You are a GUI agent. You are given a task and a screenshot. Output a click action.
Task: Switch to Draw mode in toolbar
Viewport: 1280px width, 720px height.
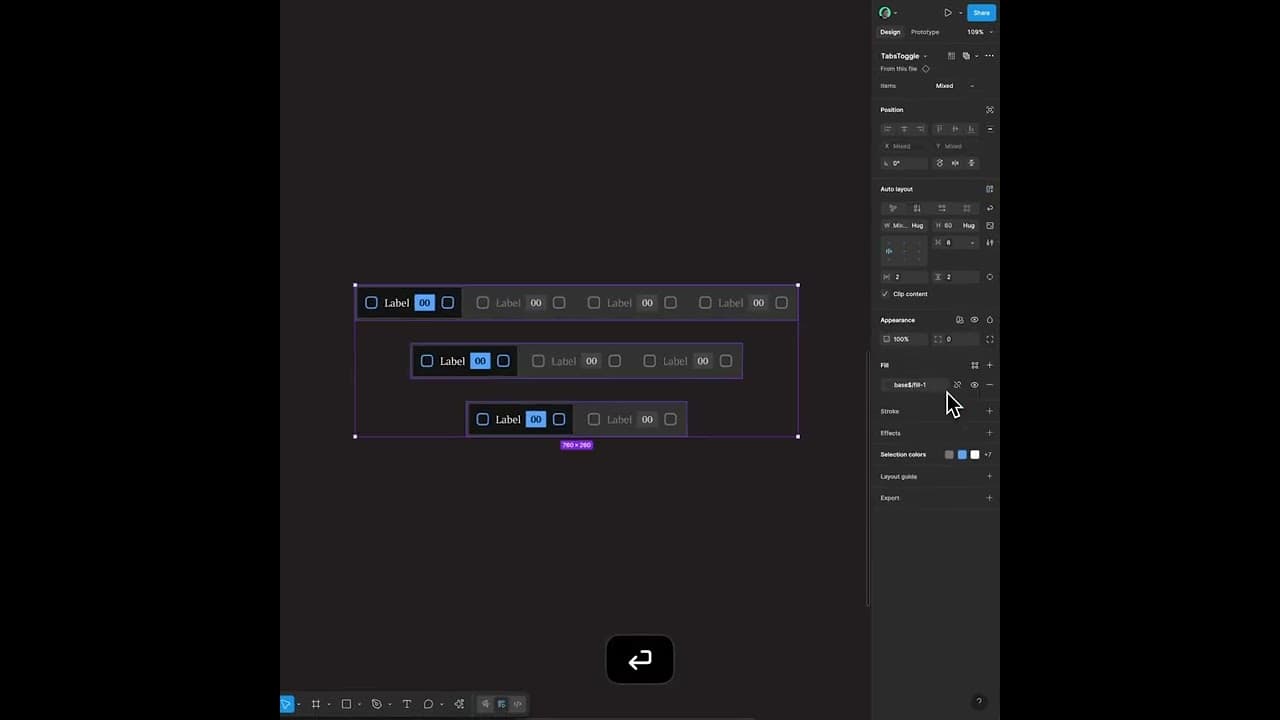(486, 704)
